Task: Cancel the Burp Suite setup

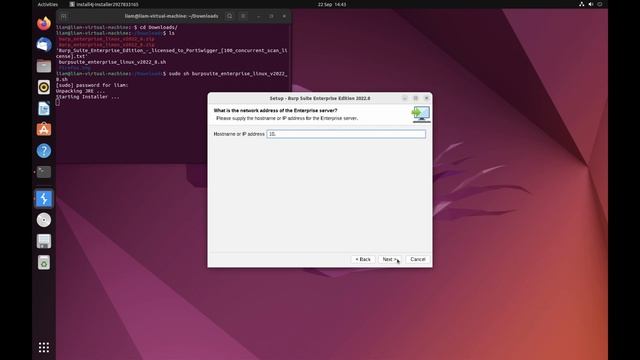Action: tap(418, 260)
